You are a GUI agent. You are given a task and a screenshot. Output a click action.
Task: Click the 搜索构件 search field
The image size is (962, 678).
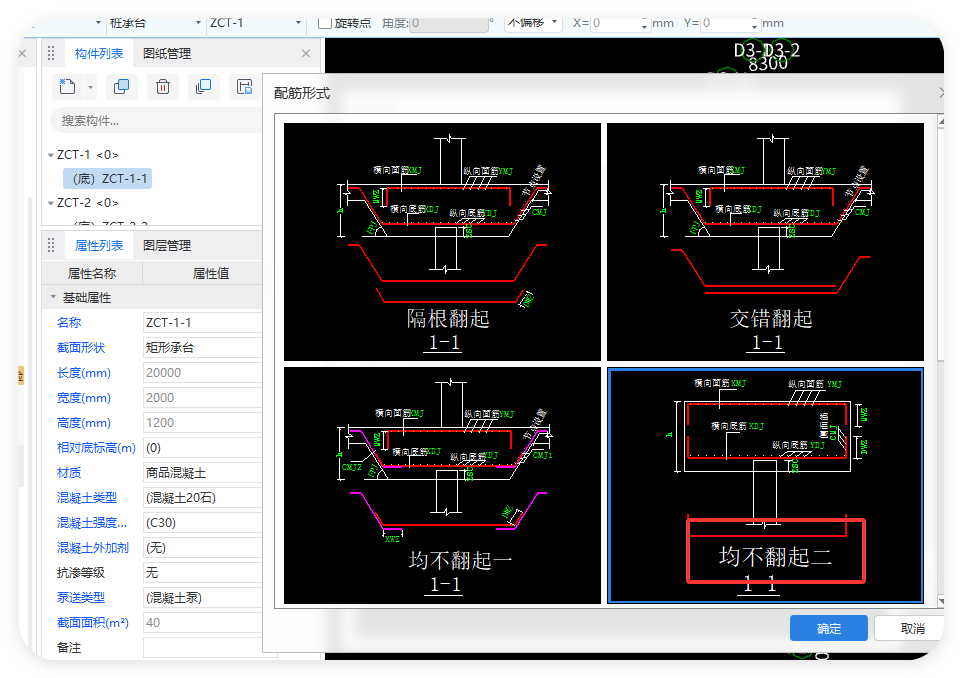point(156,121)
